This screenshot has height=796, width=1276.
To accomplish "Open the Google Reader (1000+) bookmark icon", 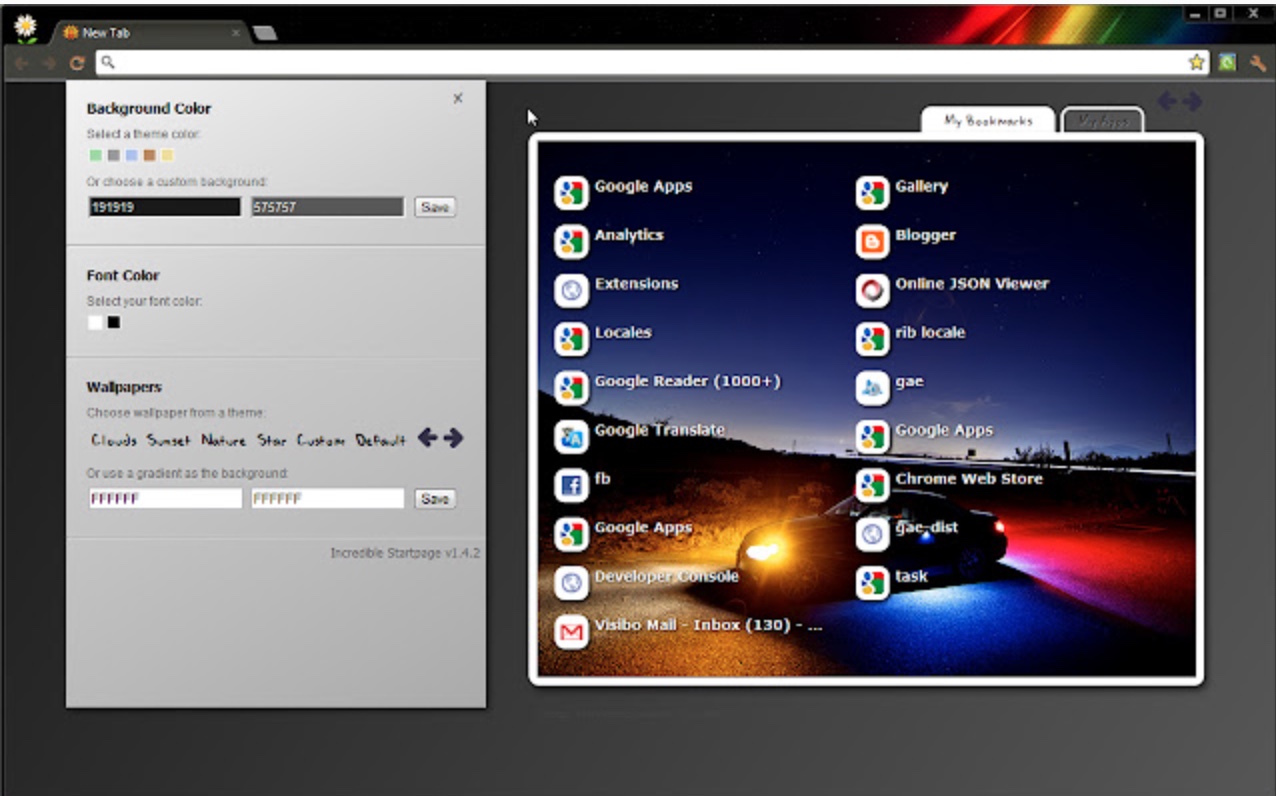I will (x=571, y=388).
